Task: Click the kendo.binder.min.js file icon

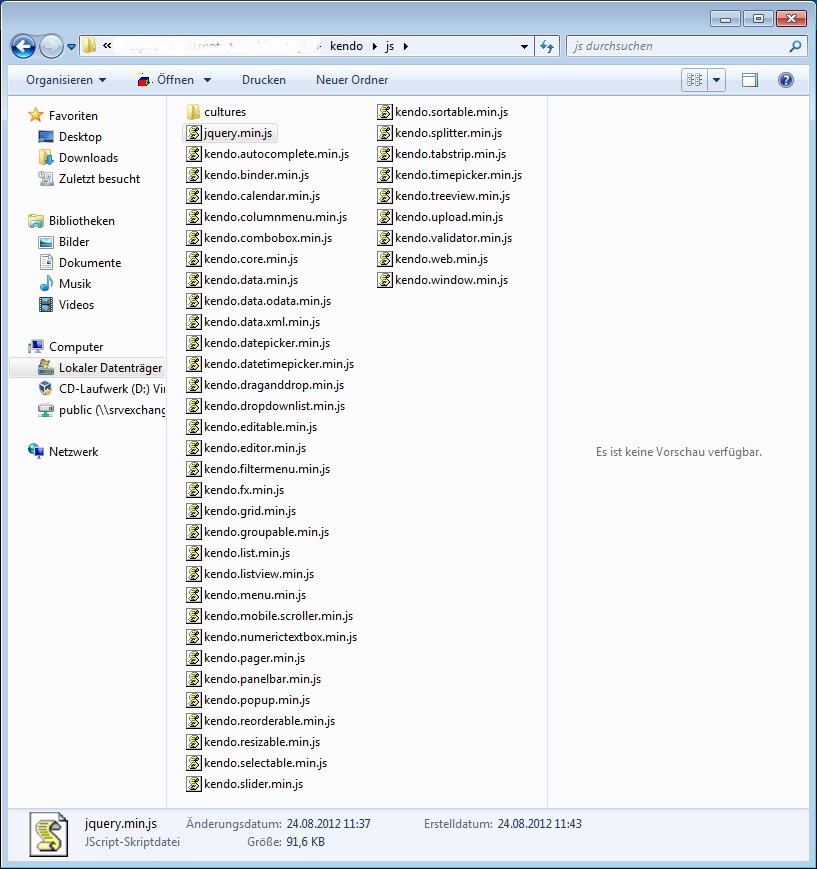Action: click(193, 175)
